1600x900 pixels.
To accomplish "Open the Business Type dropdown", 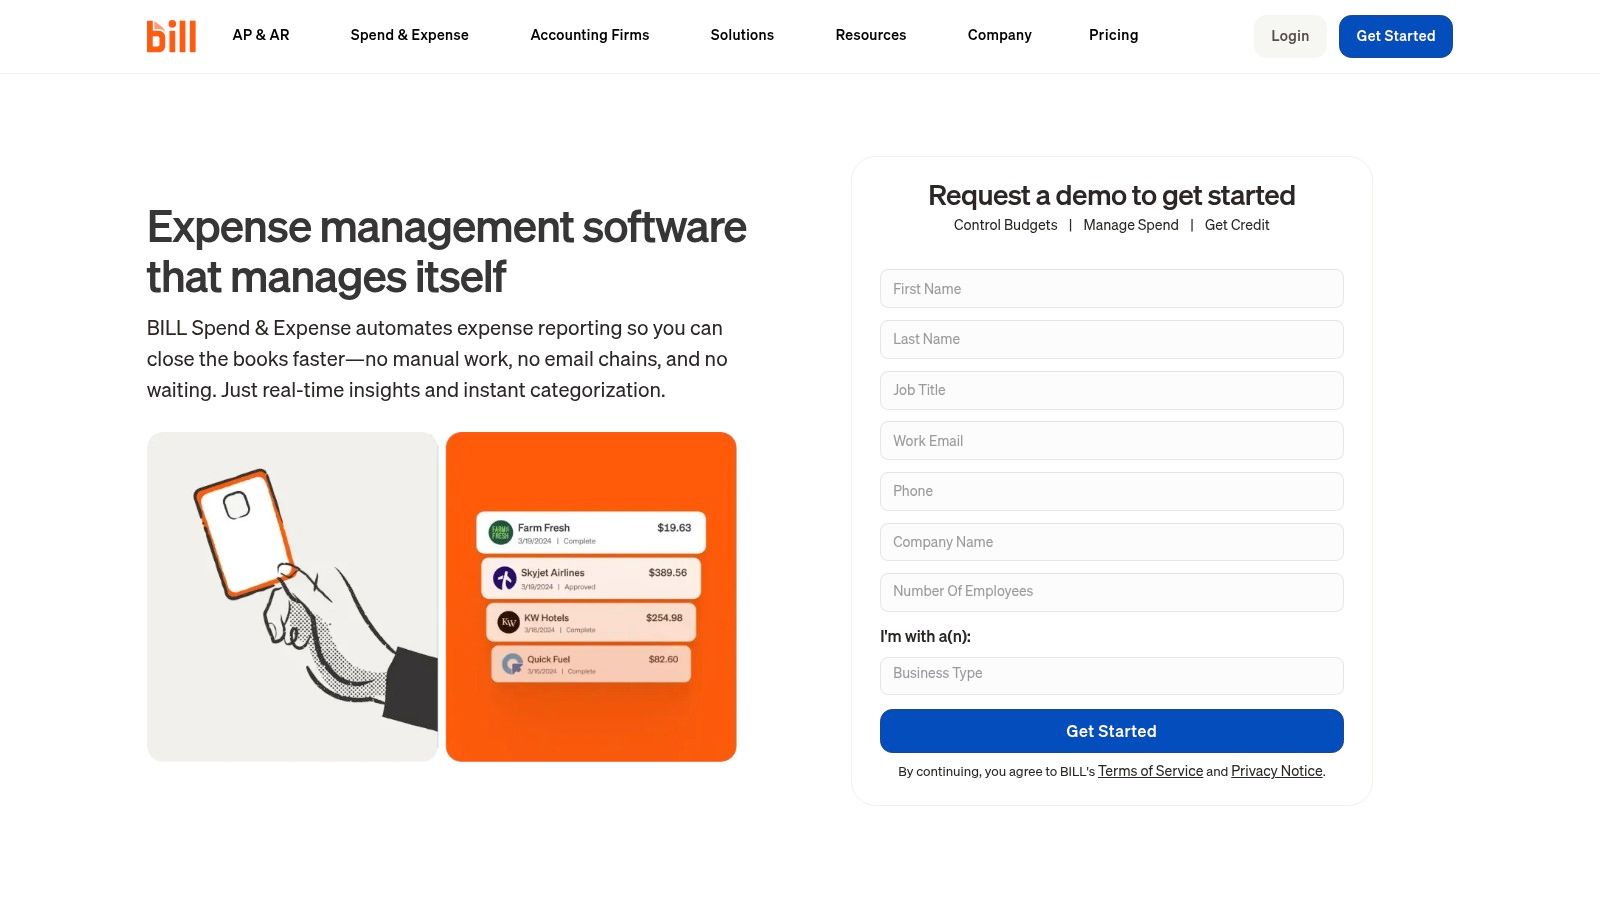I will [1112, 675].
